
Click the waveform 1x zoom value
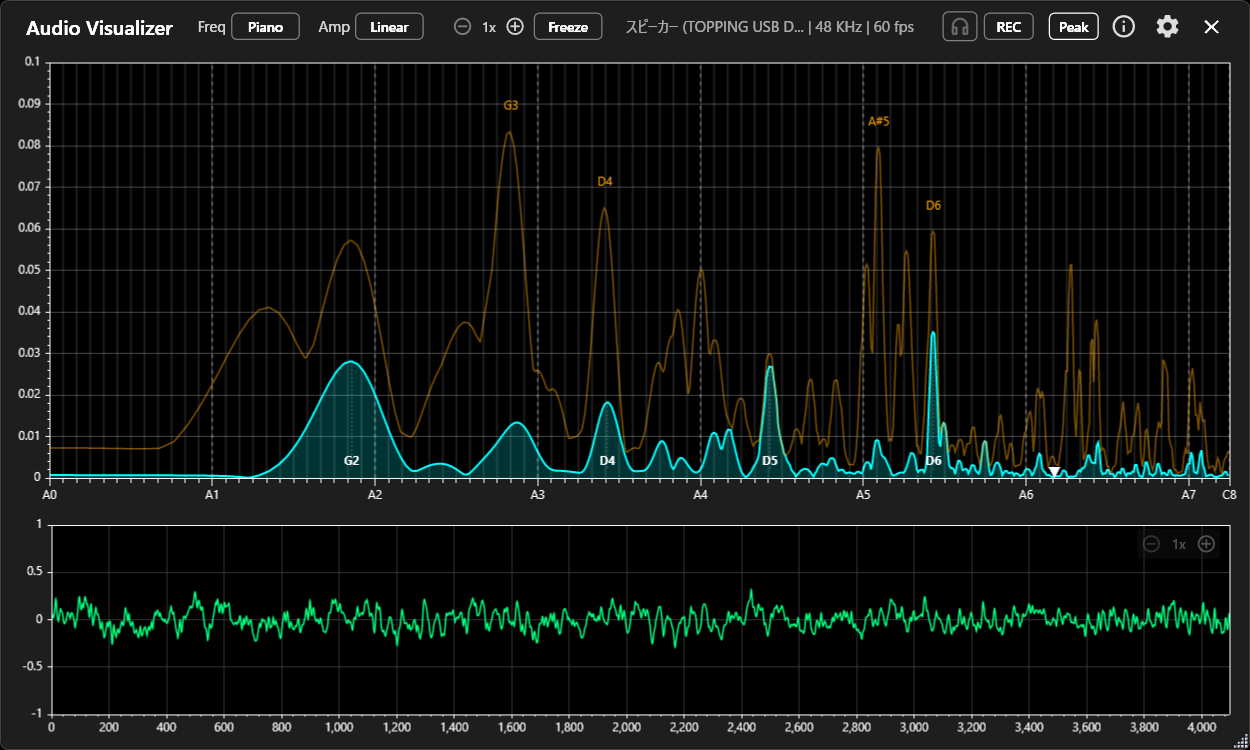coord(1179,544)
